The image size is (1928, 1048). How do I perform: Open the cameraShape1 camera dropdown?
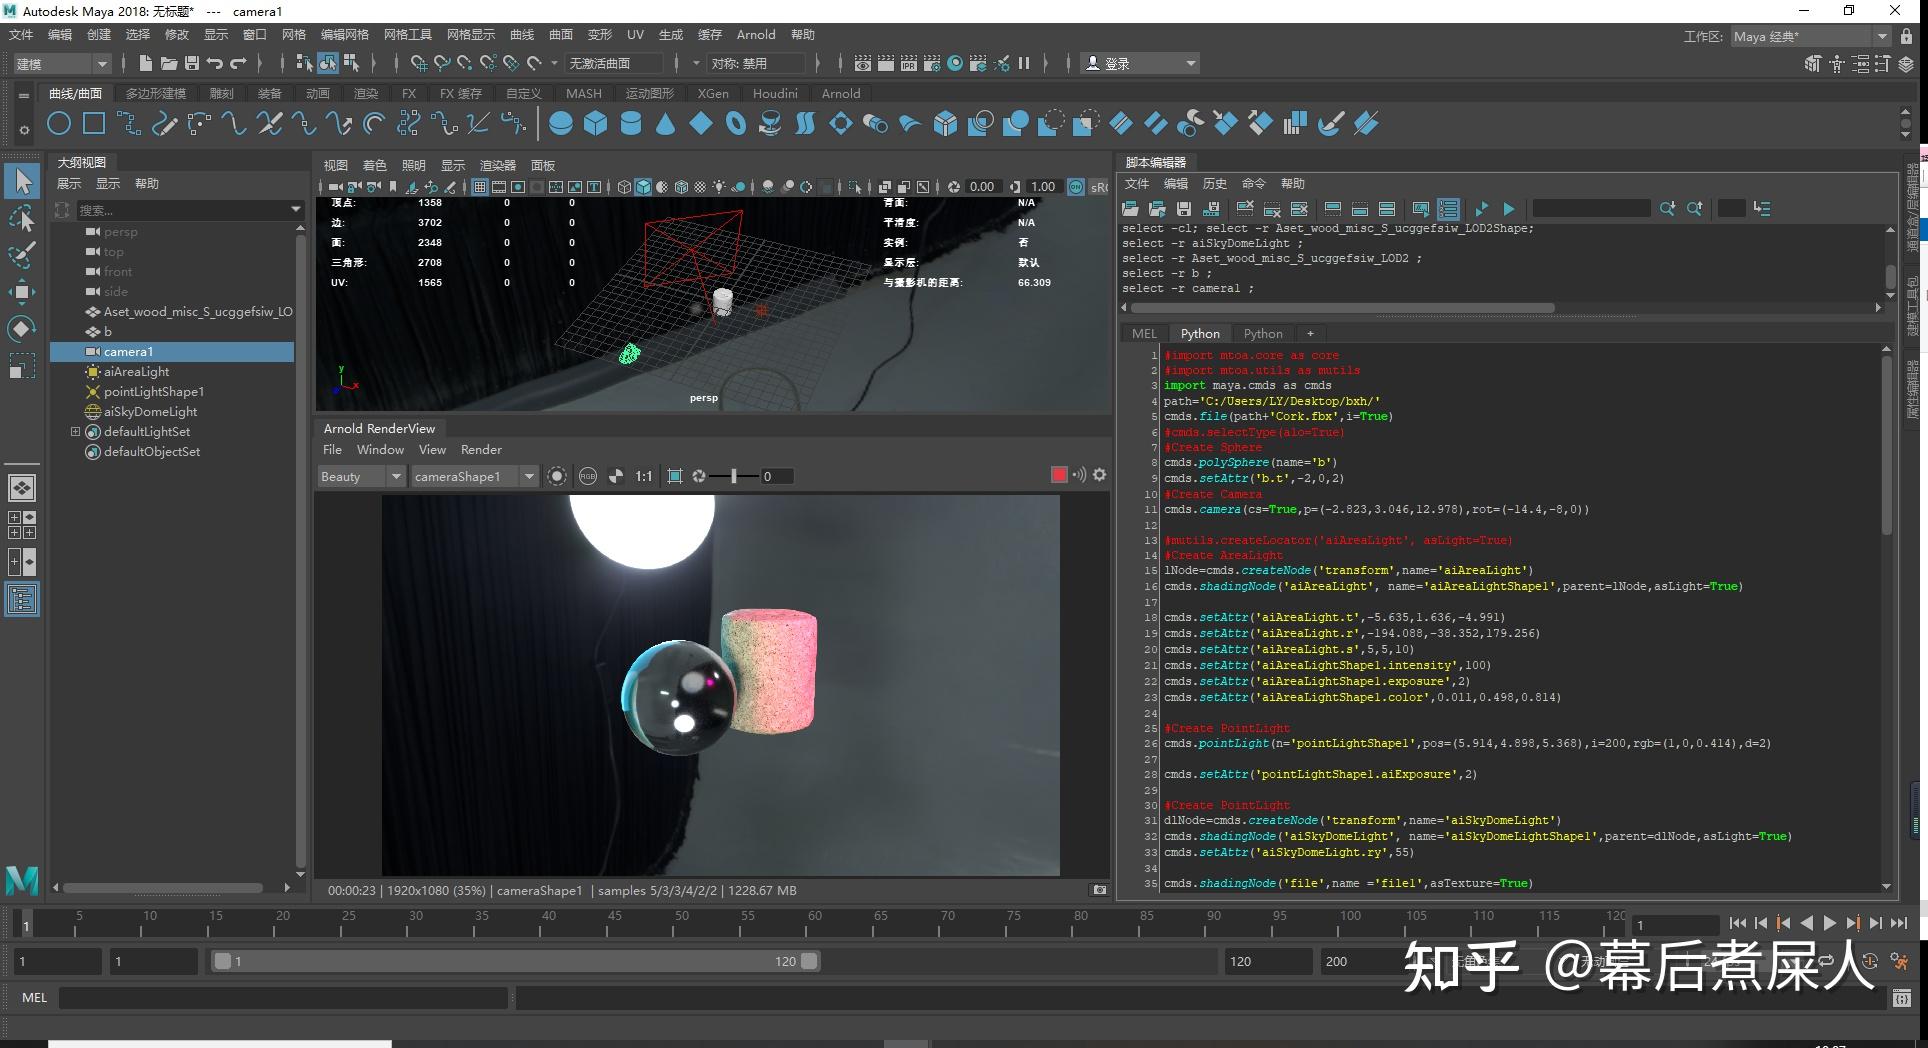(529, 476)
